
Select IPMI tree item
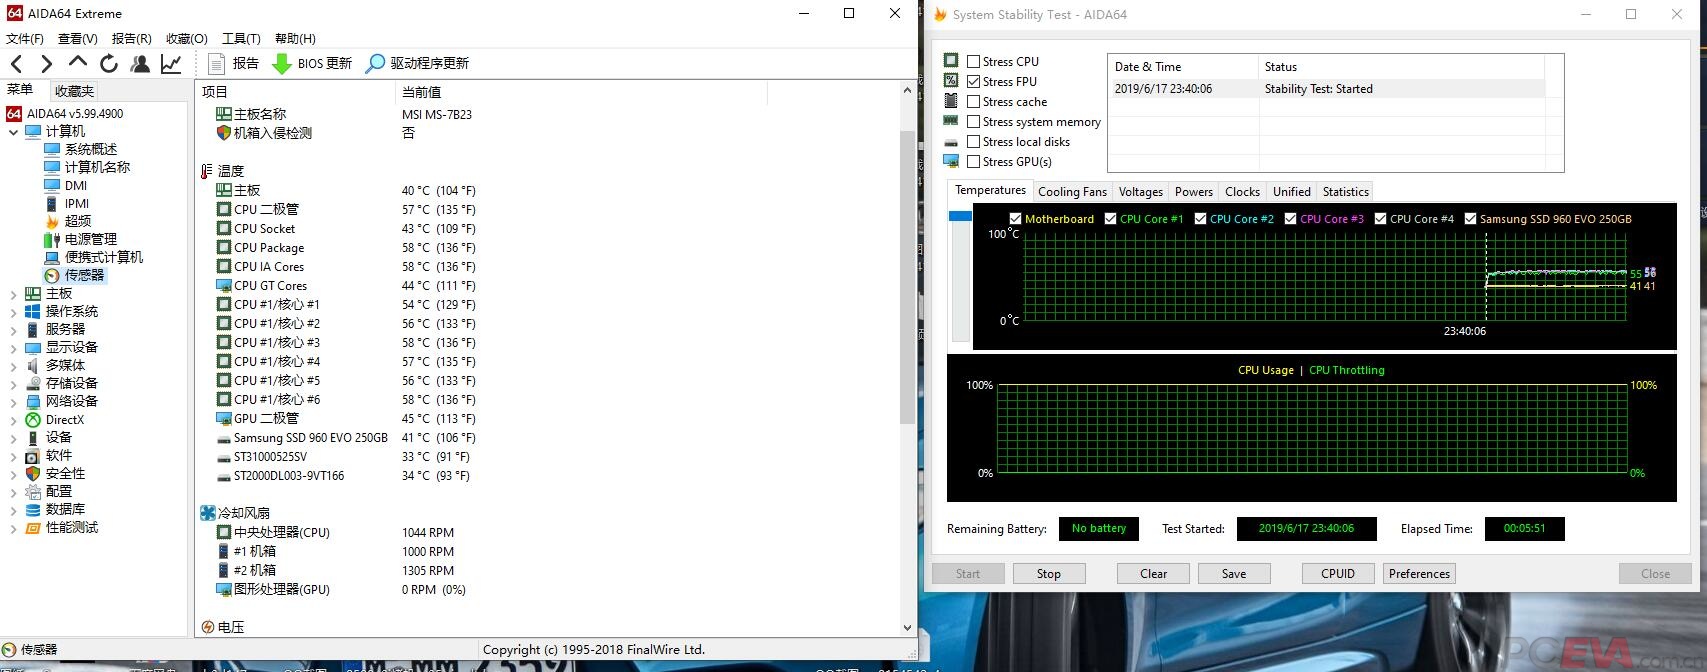click(x=77, y=203)
